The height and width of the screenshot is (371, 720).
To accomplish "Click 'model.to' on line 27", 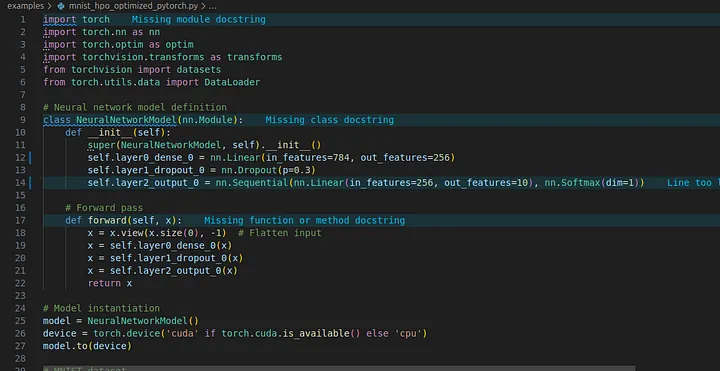I will (x=65, y=346).
